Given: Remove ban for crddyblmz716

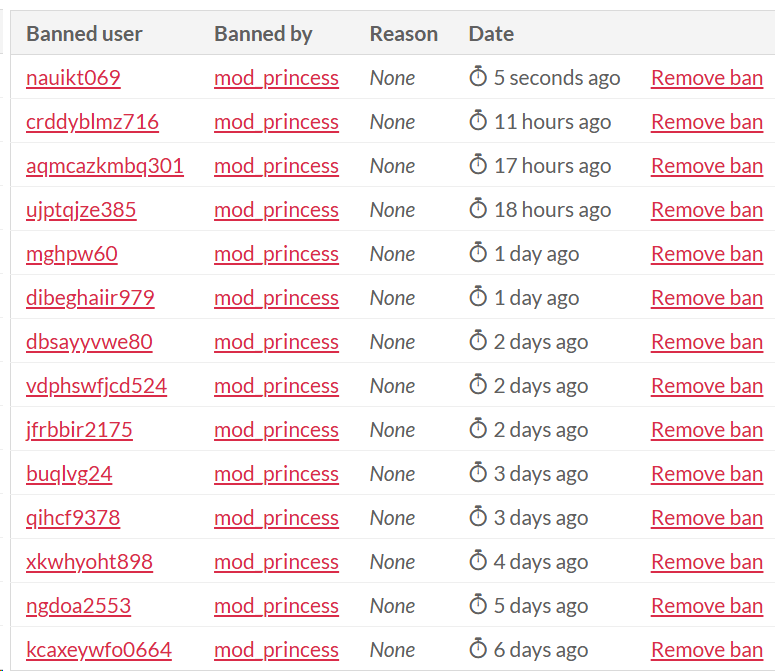Looking at the screenshot, I should pyautogui.click(x=706, y=122).
